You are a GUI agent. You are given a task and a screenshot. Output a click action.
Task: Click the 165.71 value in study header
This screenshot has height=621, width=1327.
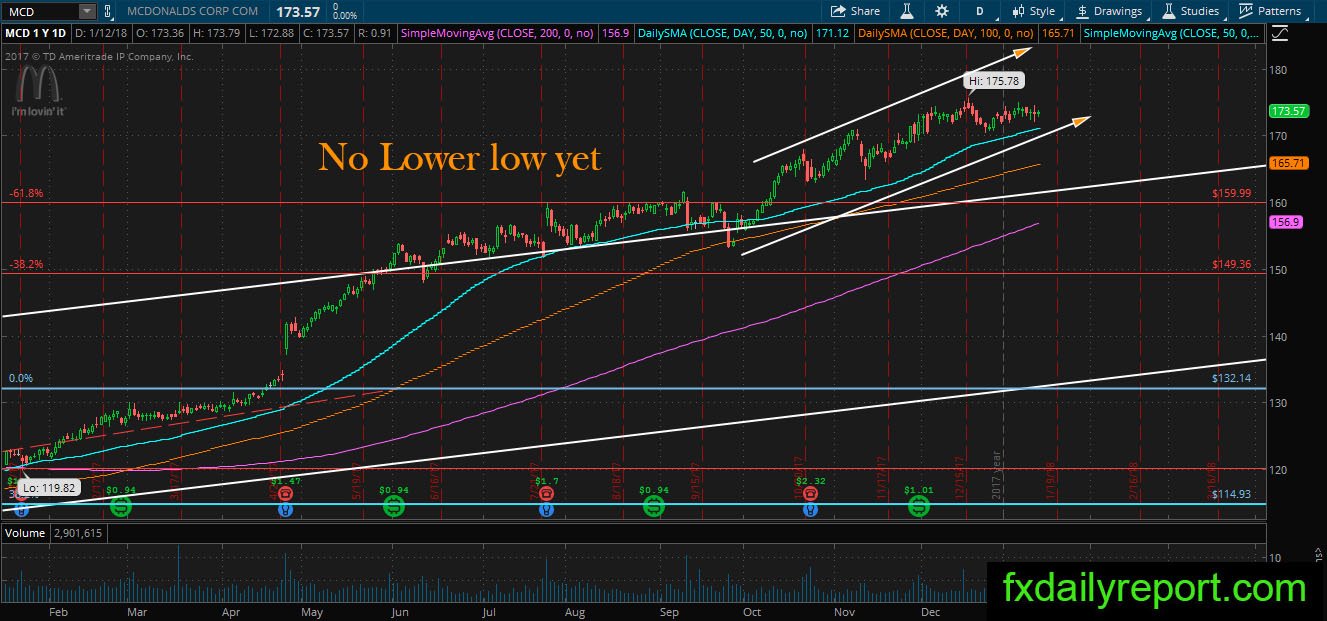coord(1056,33)
